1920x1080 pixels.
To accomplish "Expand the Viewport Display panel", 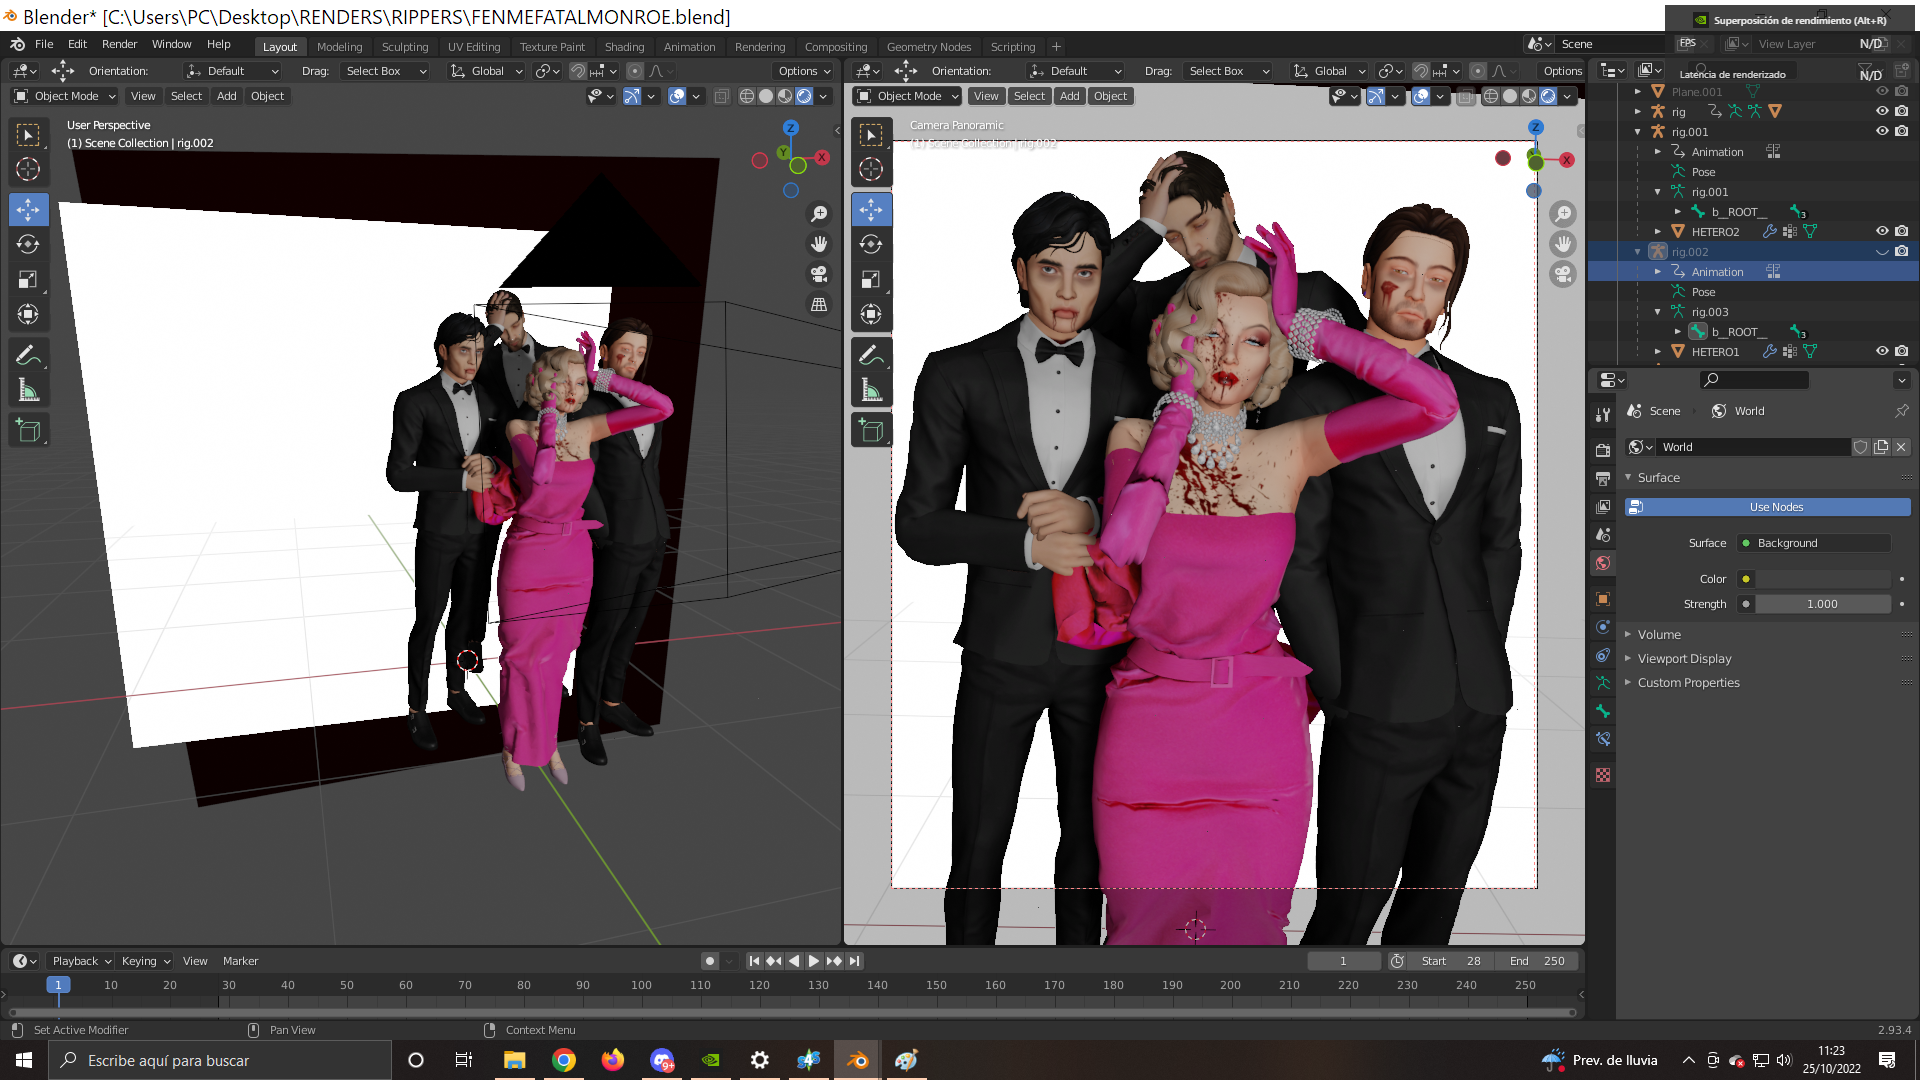I will click(1684, 658).
